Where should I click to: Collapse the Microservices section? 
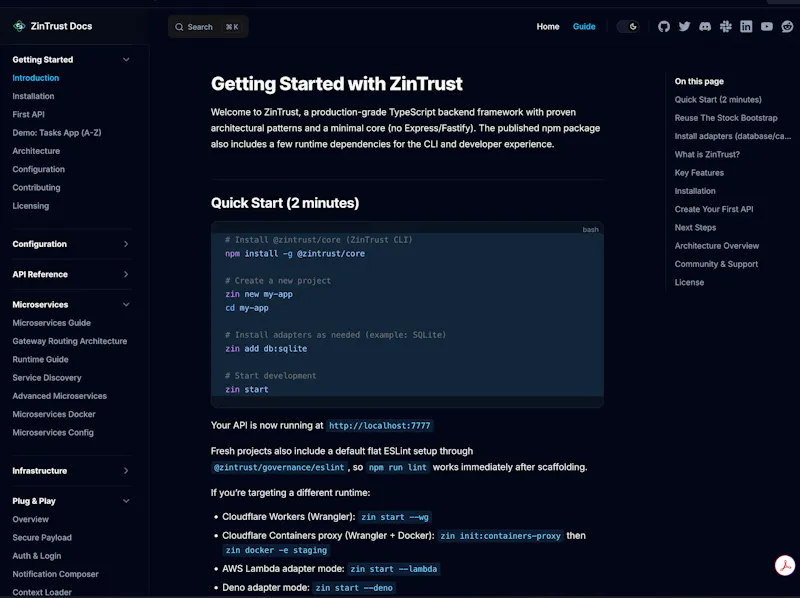pyautogui.click(x=126, y=305)
